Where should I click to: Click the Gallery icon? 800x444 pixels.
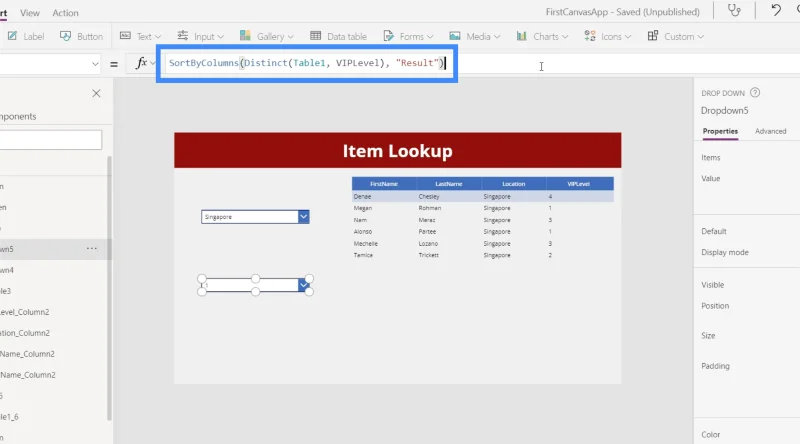245,36
